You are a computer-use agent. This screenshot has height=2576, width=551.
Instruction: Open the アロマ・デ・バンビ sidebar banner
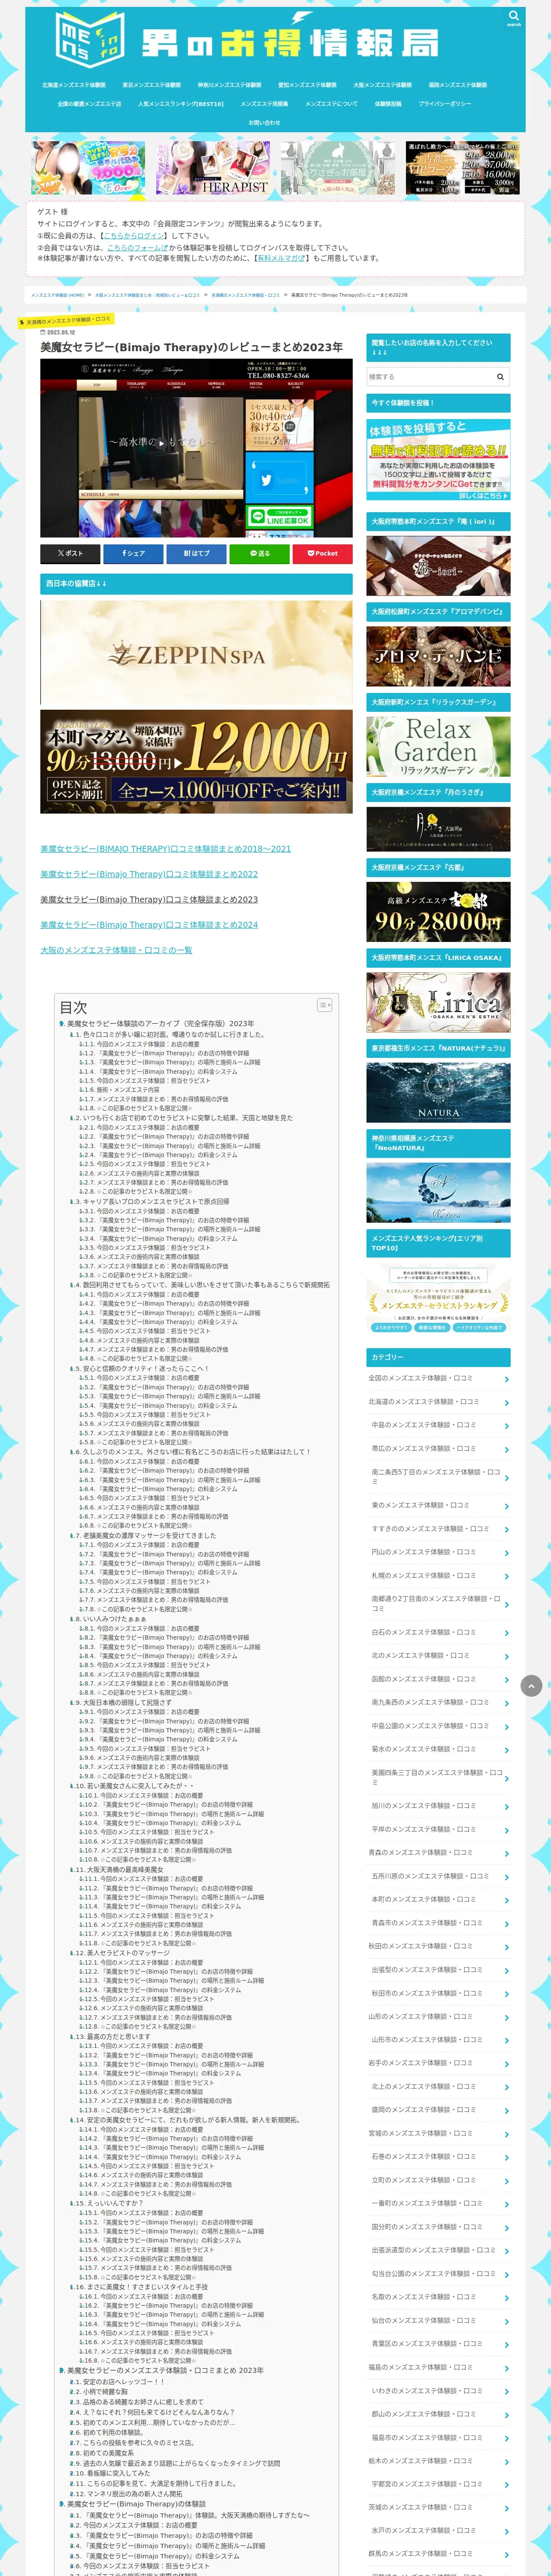point(438,656)
